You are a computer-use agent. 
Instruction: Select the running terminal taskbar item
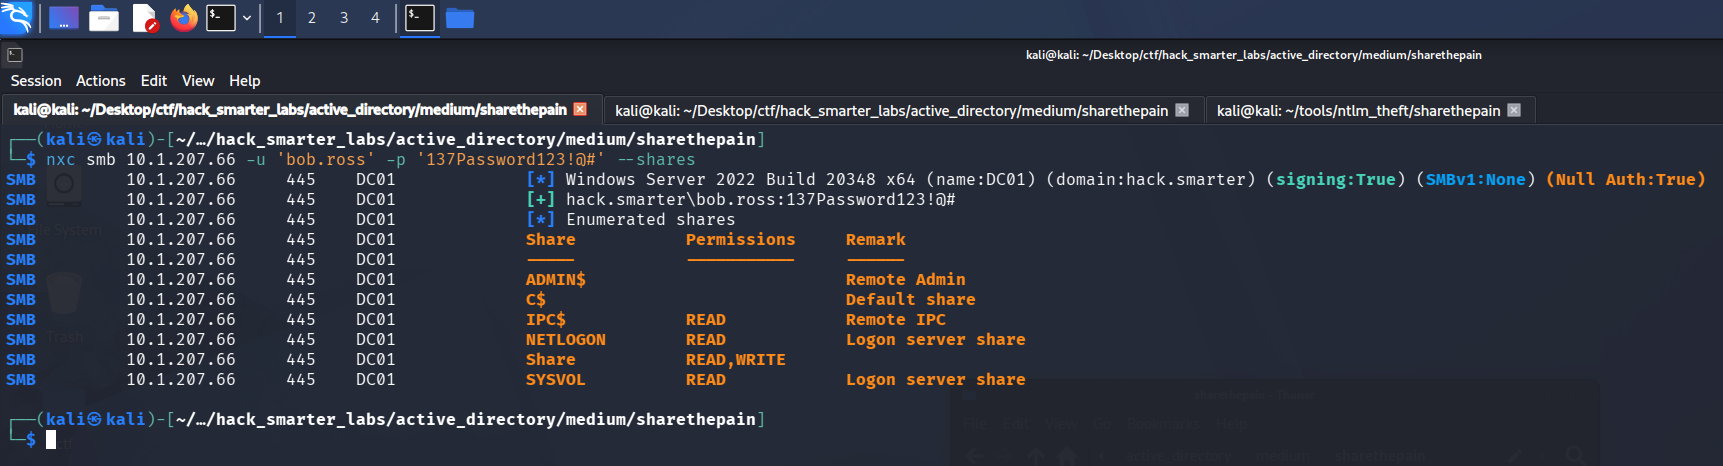tap(420, 18)
